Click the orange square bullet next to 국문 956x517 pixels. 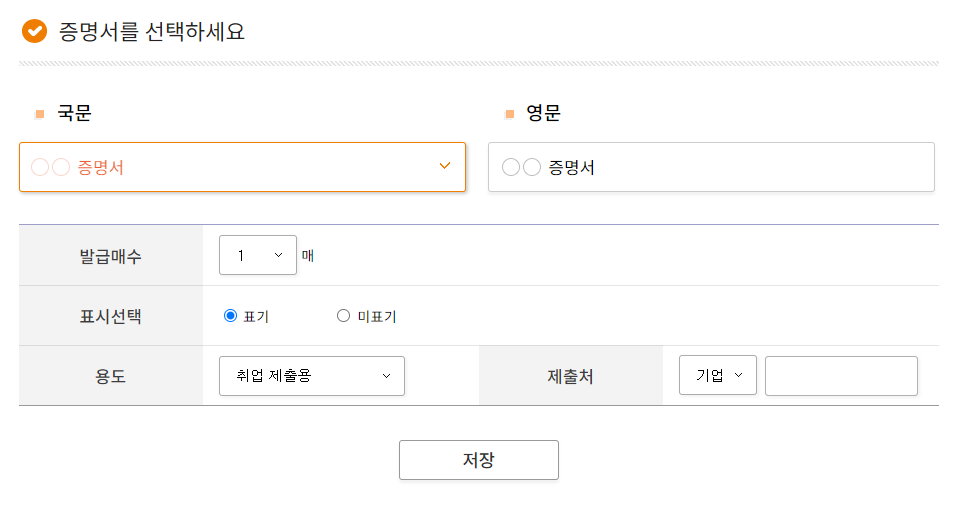pos(40,114)
